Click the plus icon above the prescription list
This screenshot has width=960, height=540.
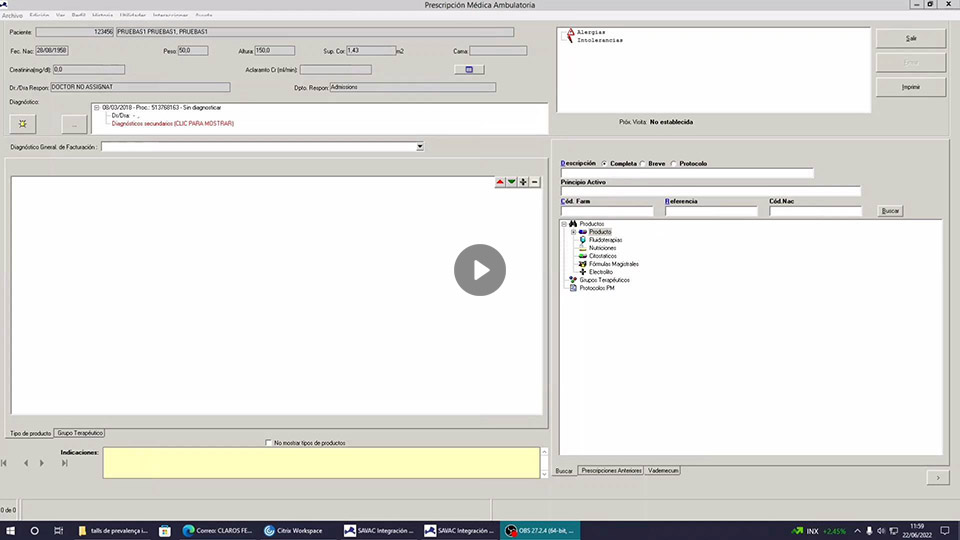(523, 182)
